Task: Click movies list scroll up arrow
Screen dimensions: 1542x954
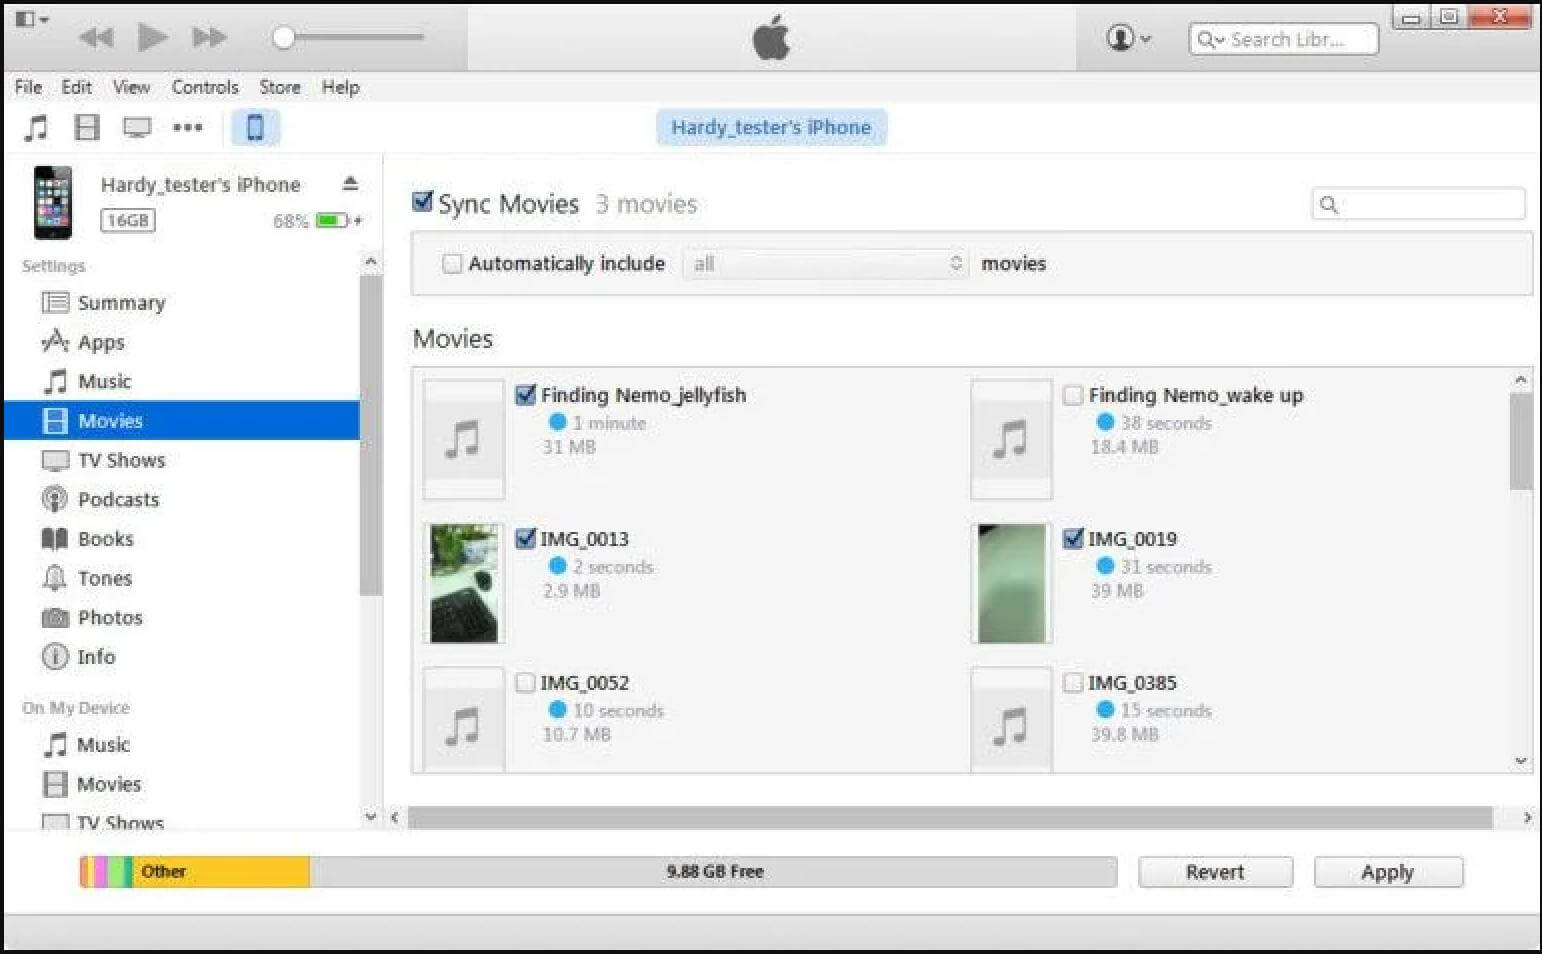Action: 1521,380
